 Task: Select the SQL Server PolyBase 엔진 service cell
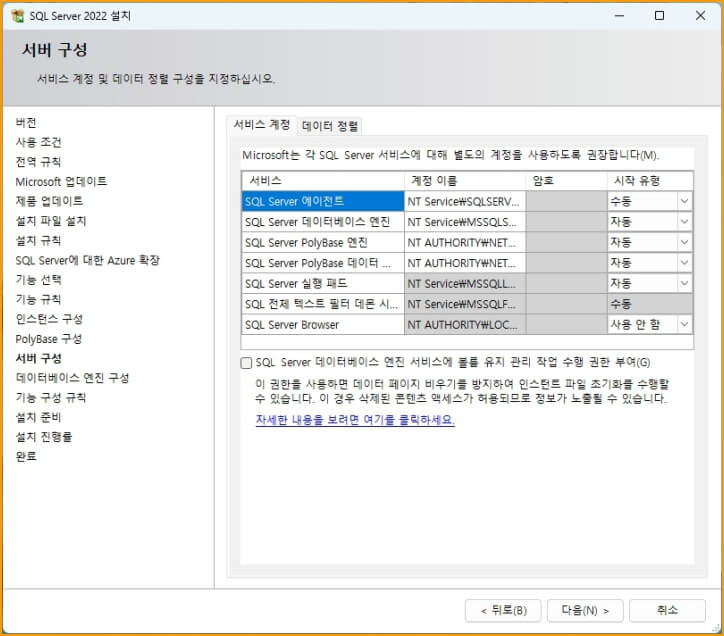point(323,242)
